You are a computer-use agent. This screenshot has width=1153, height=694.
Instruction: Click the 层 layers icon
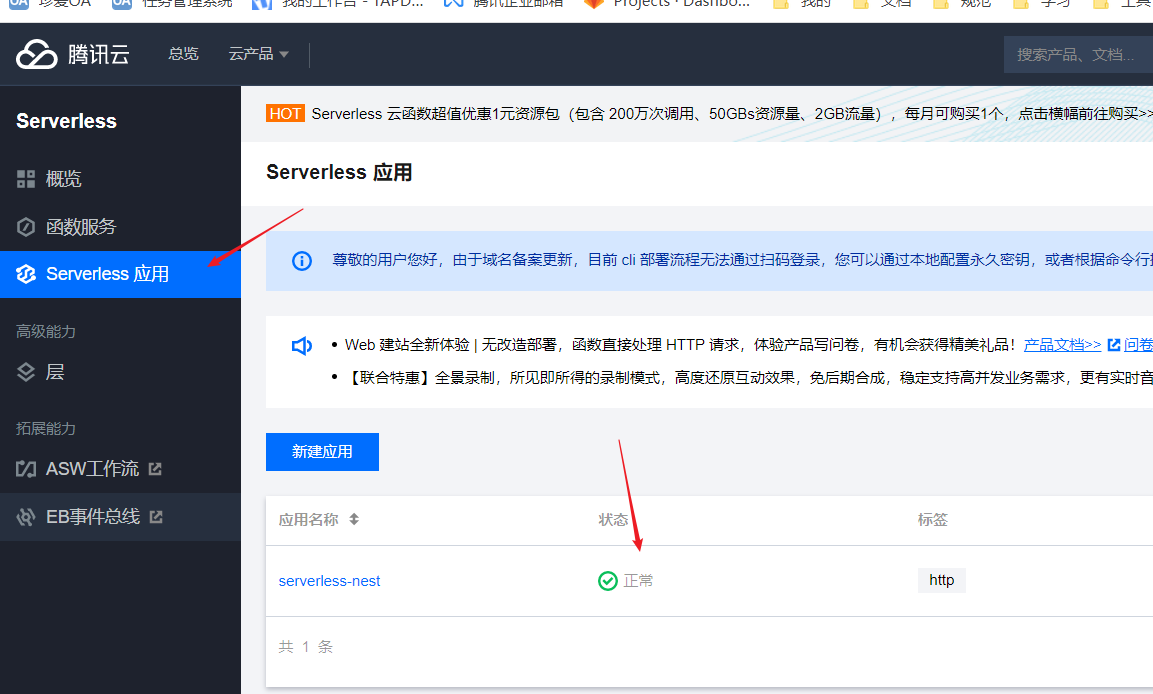[26, 372]
